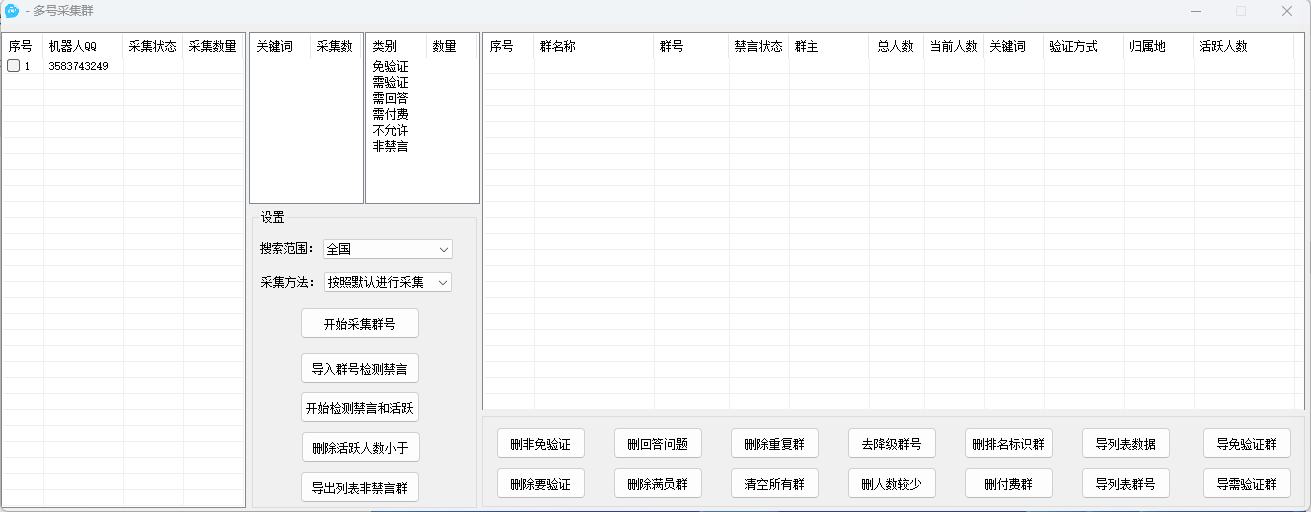Image resolution: width=1311 pixels, height=512 pixels.
Task: Click the 导免验证群 button
Action: [x=1246, y=444]
